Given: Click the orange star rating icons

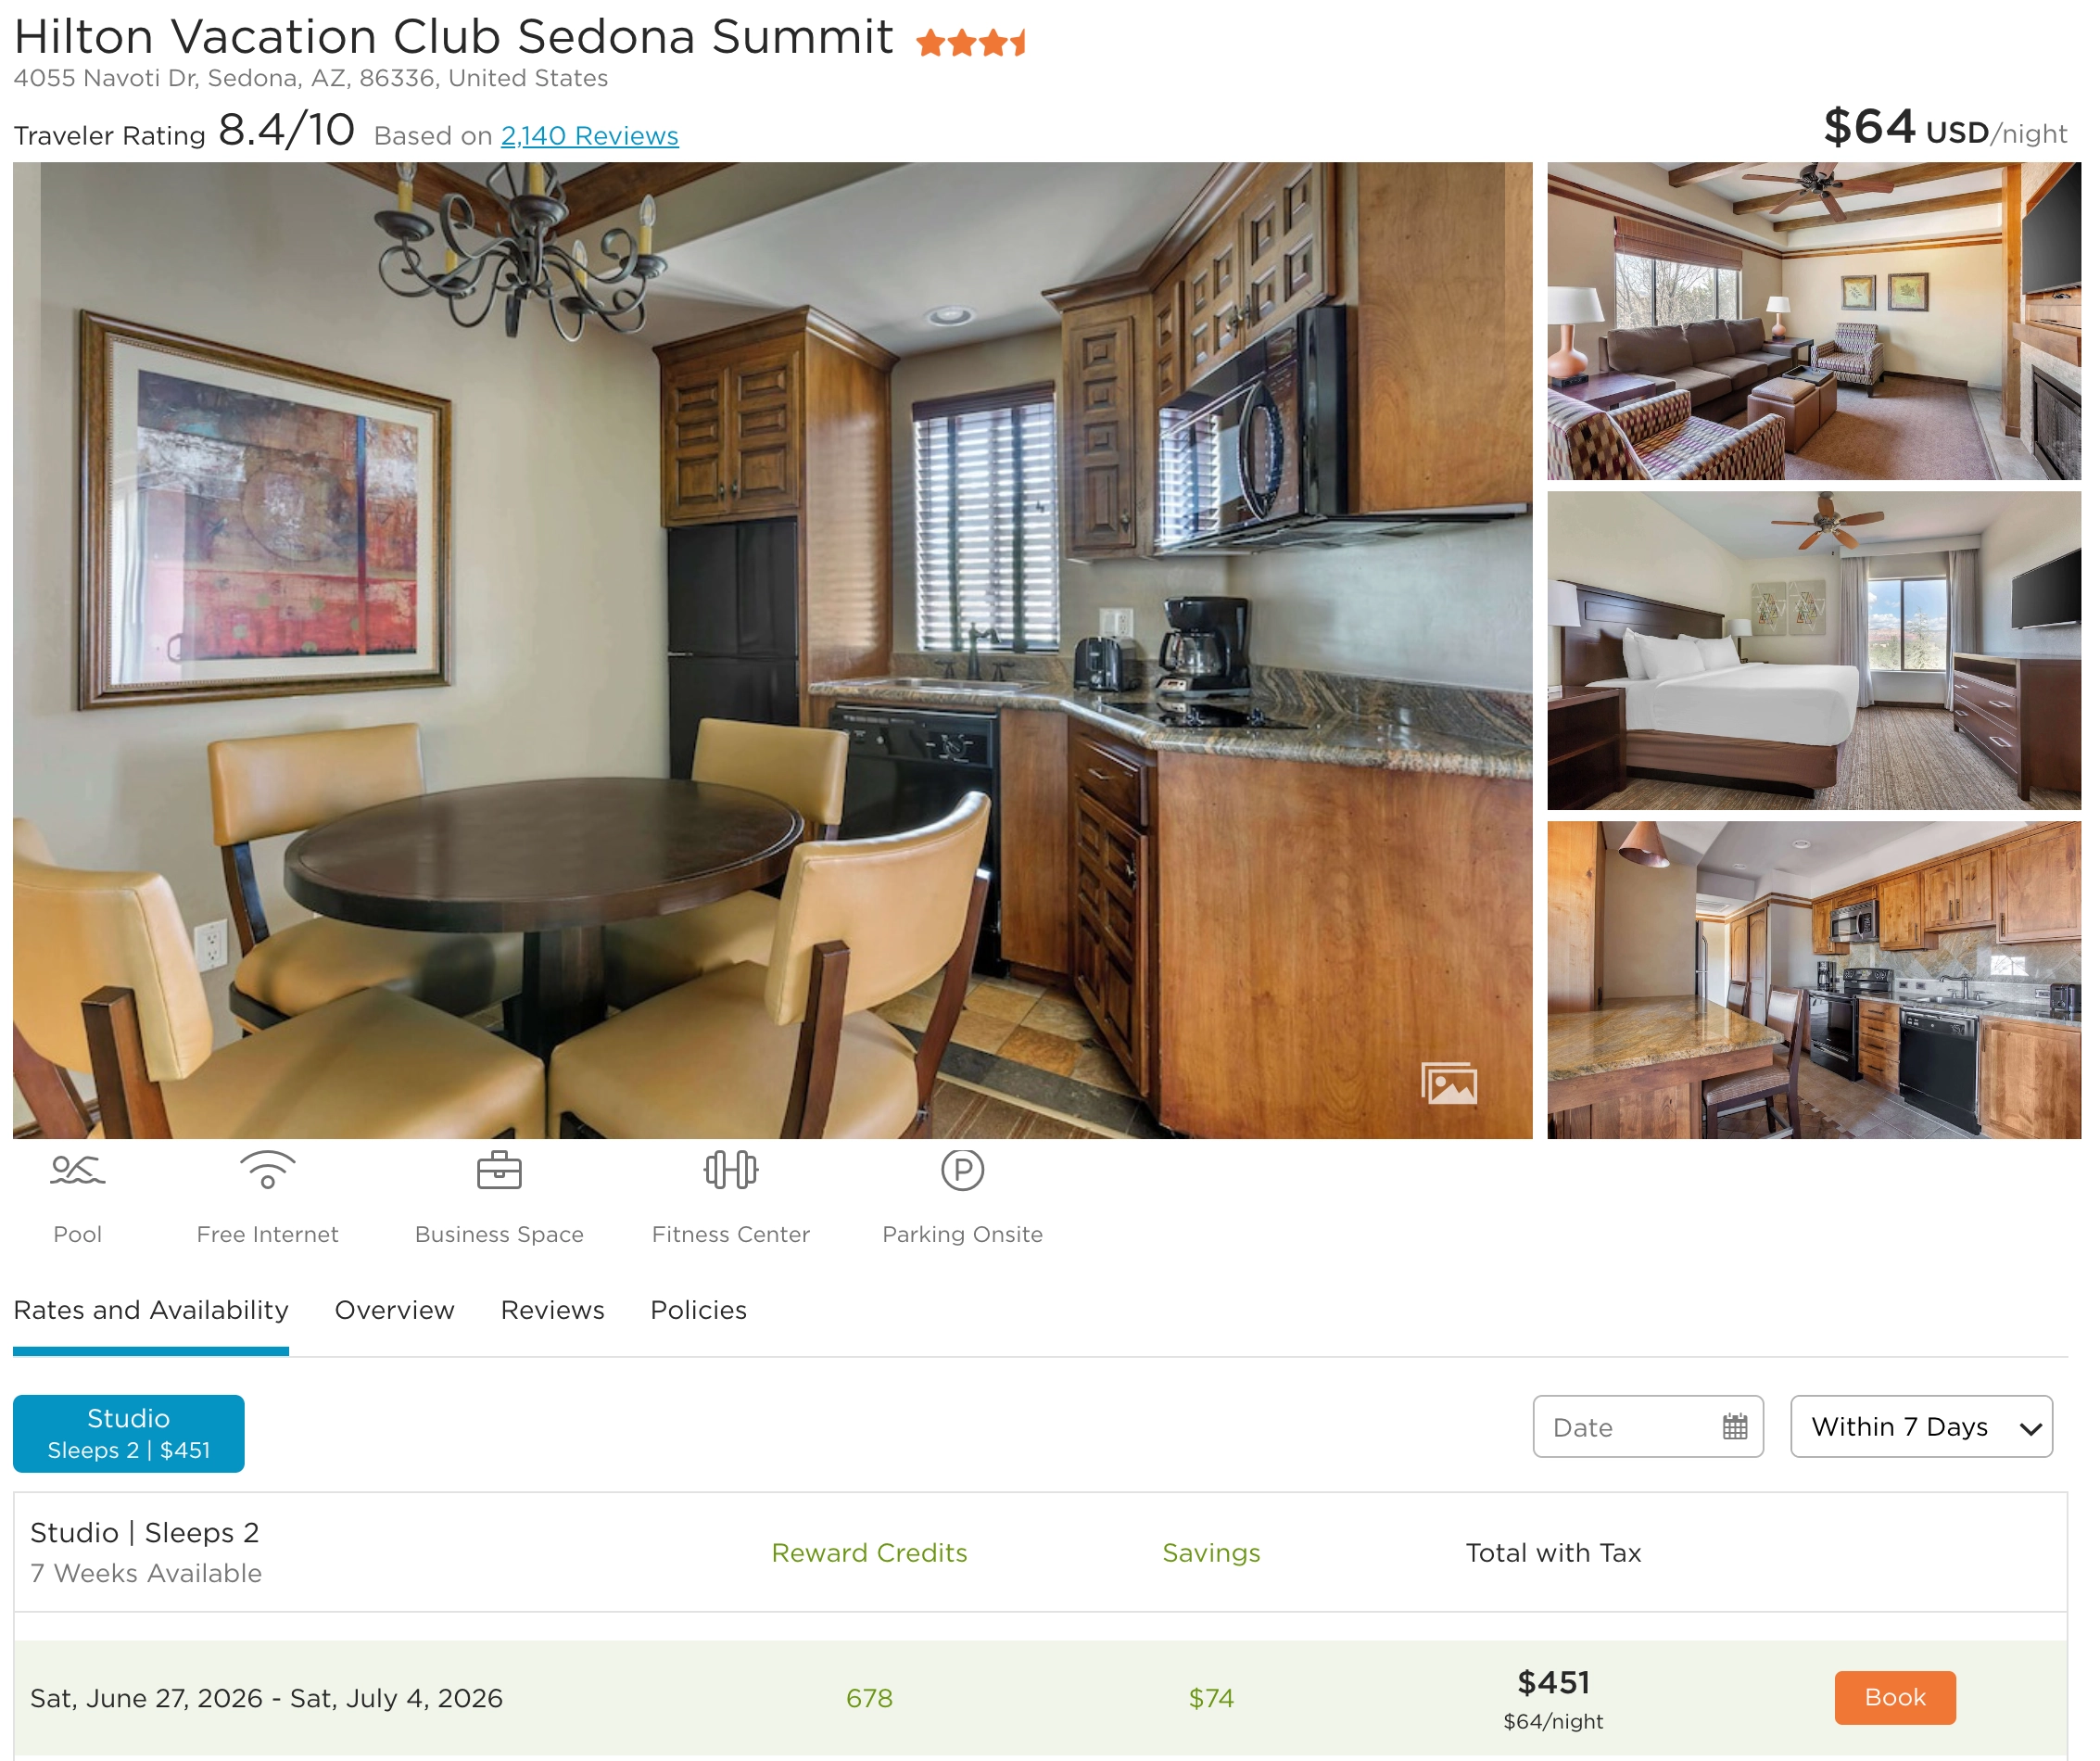Looking at the screenshot, I should (972, 43).
